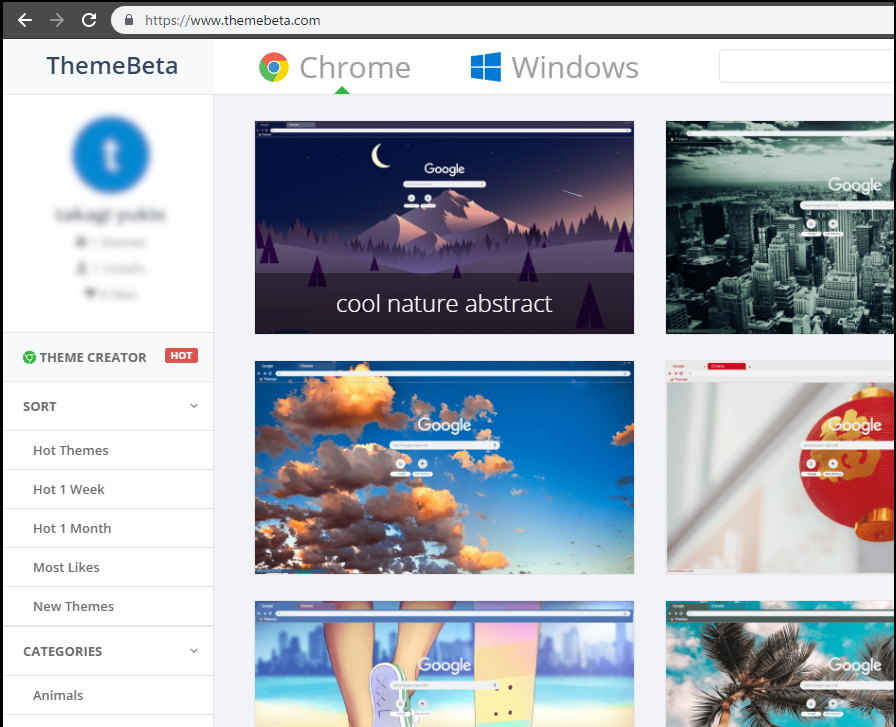
Task: Open the THEME CREATOR link
Action: tap(93, 358)
